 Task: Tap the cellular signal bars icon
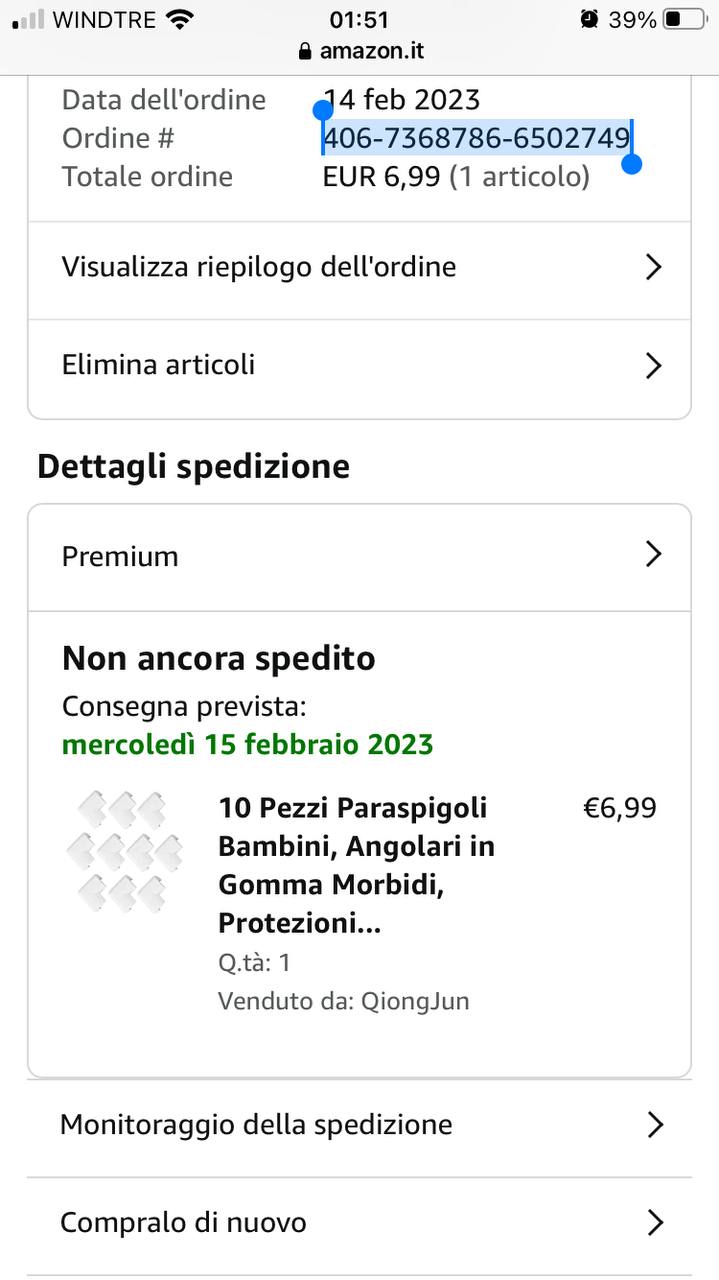(28, 21)
